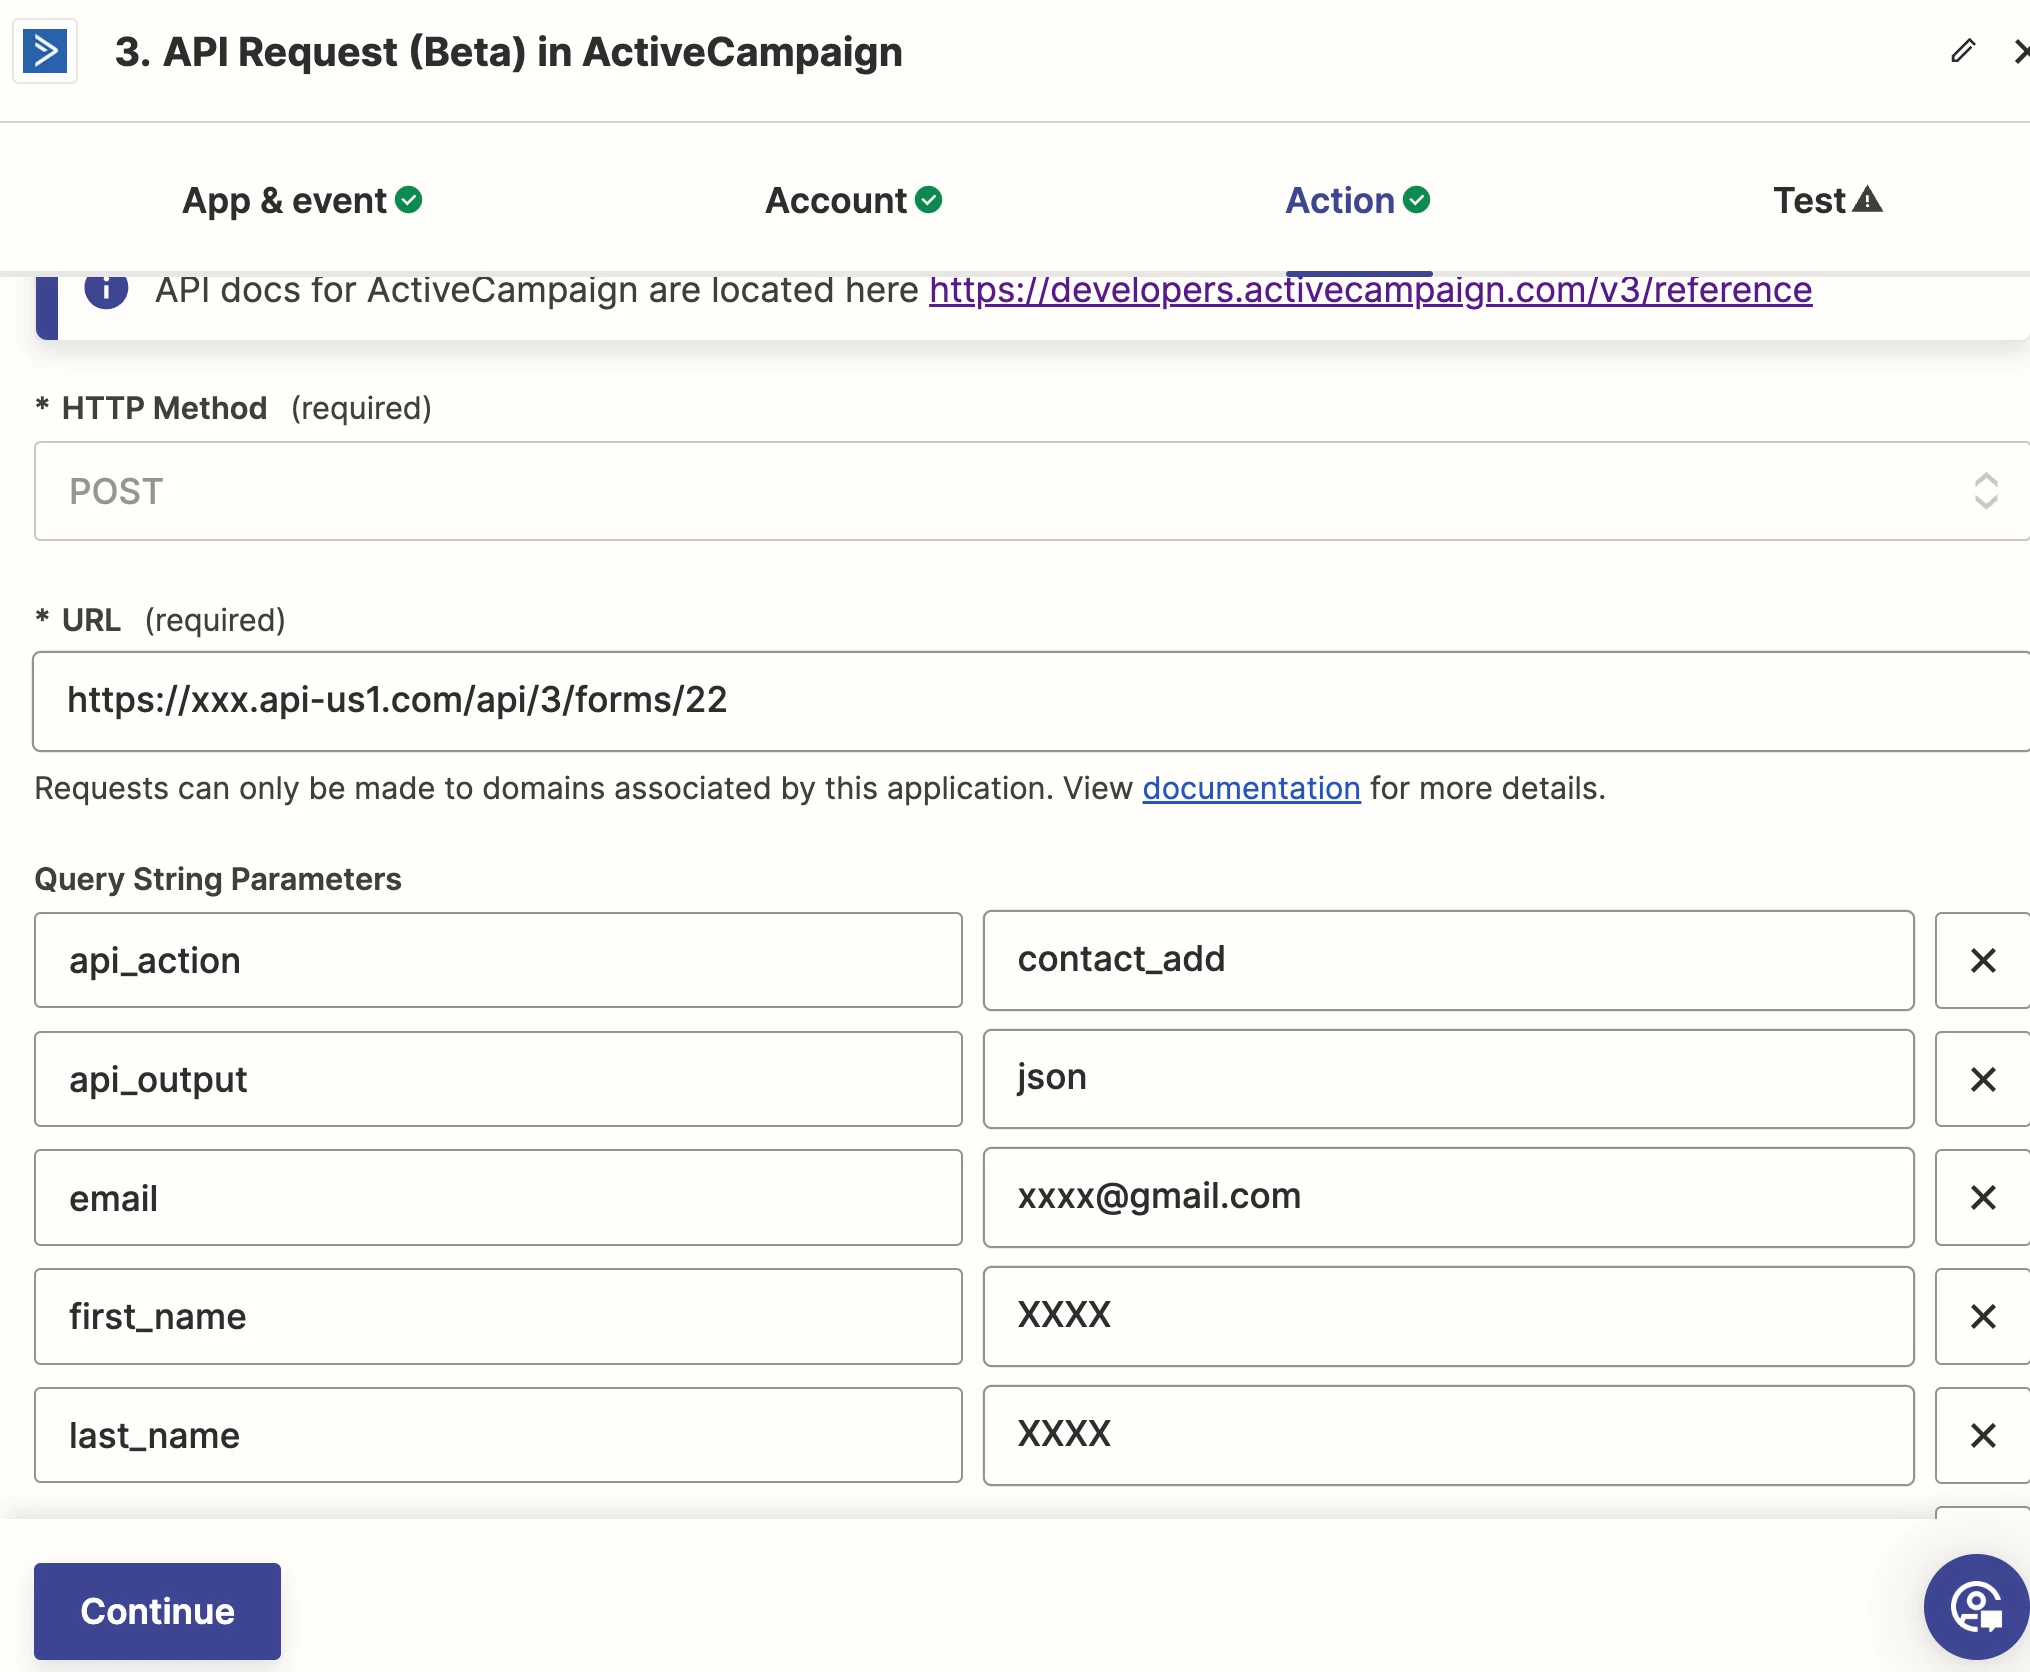Delete the first_name parameter row
This screenshot has width=2030, height=1672.
[x=1982, y=1316]
